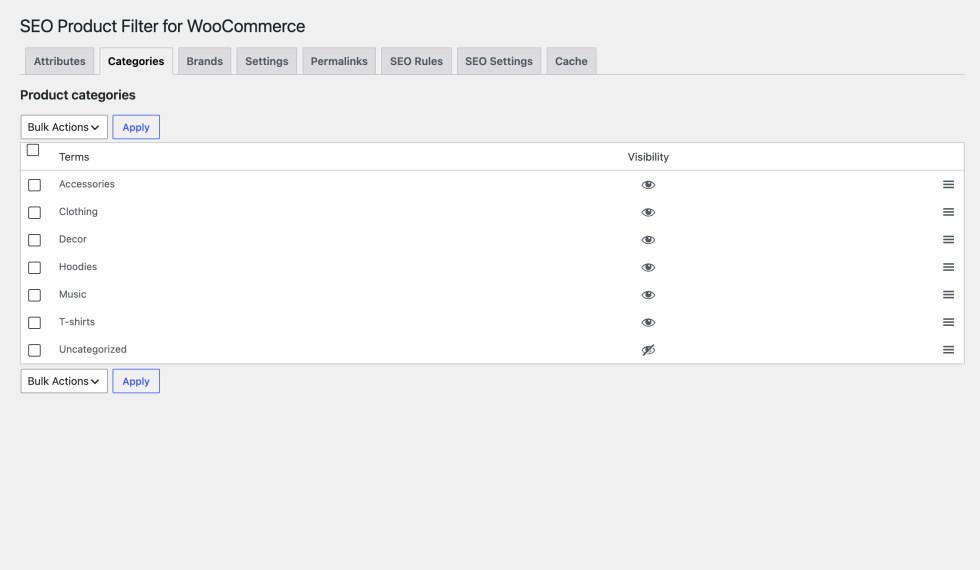
Task: Open the Brands tab
Action: tap(204, 61)
